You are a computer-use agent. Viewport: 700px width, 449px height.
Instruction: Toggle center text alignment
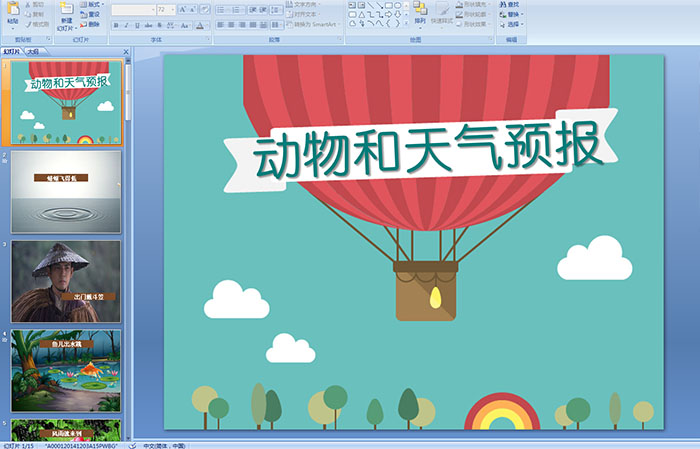(231, 25)
